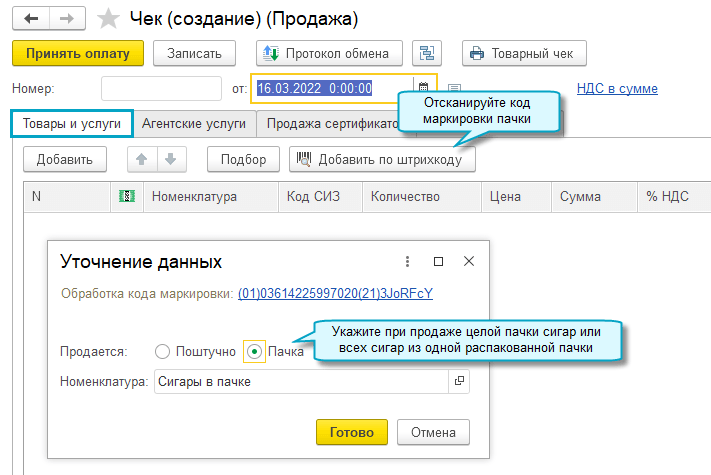This screenshot has height=475, width=711.
Task: Click Подбор button
Action: point(243,159)
